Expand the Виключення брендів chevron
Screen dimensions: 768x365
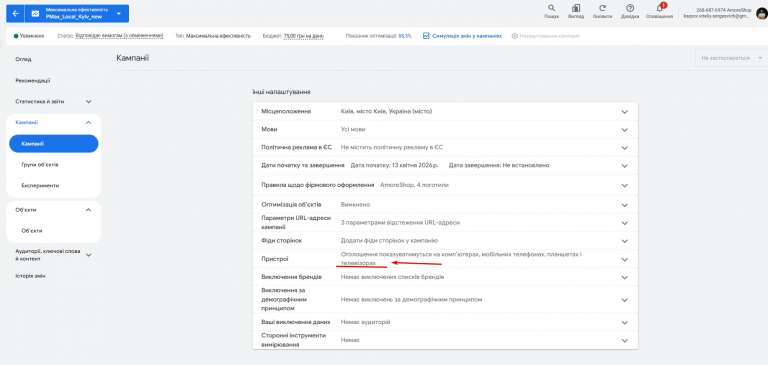pos(624,277)
